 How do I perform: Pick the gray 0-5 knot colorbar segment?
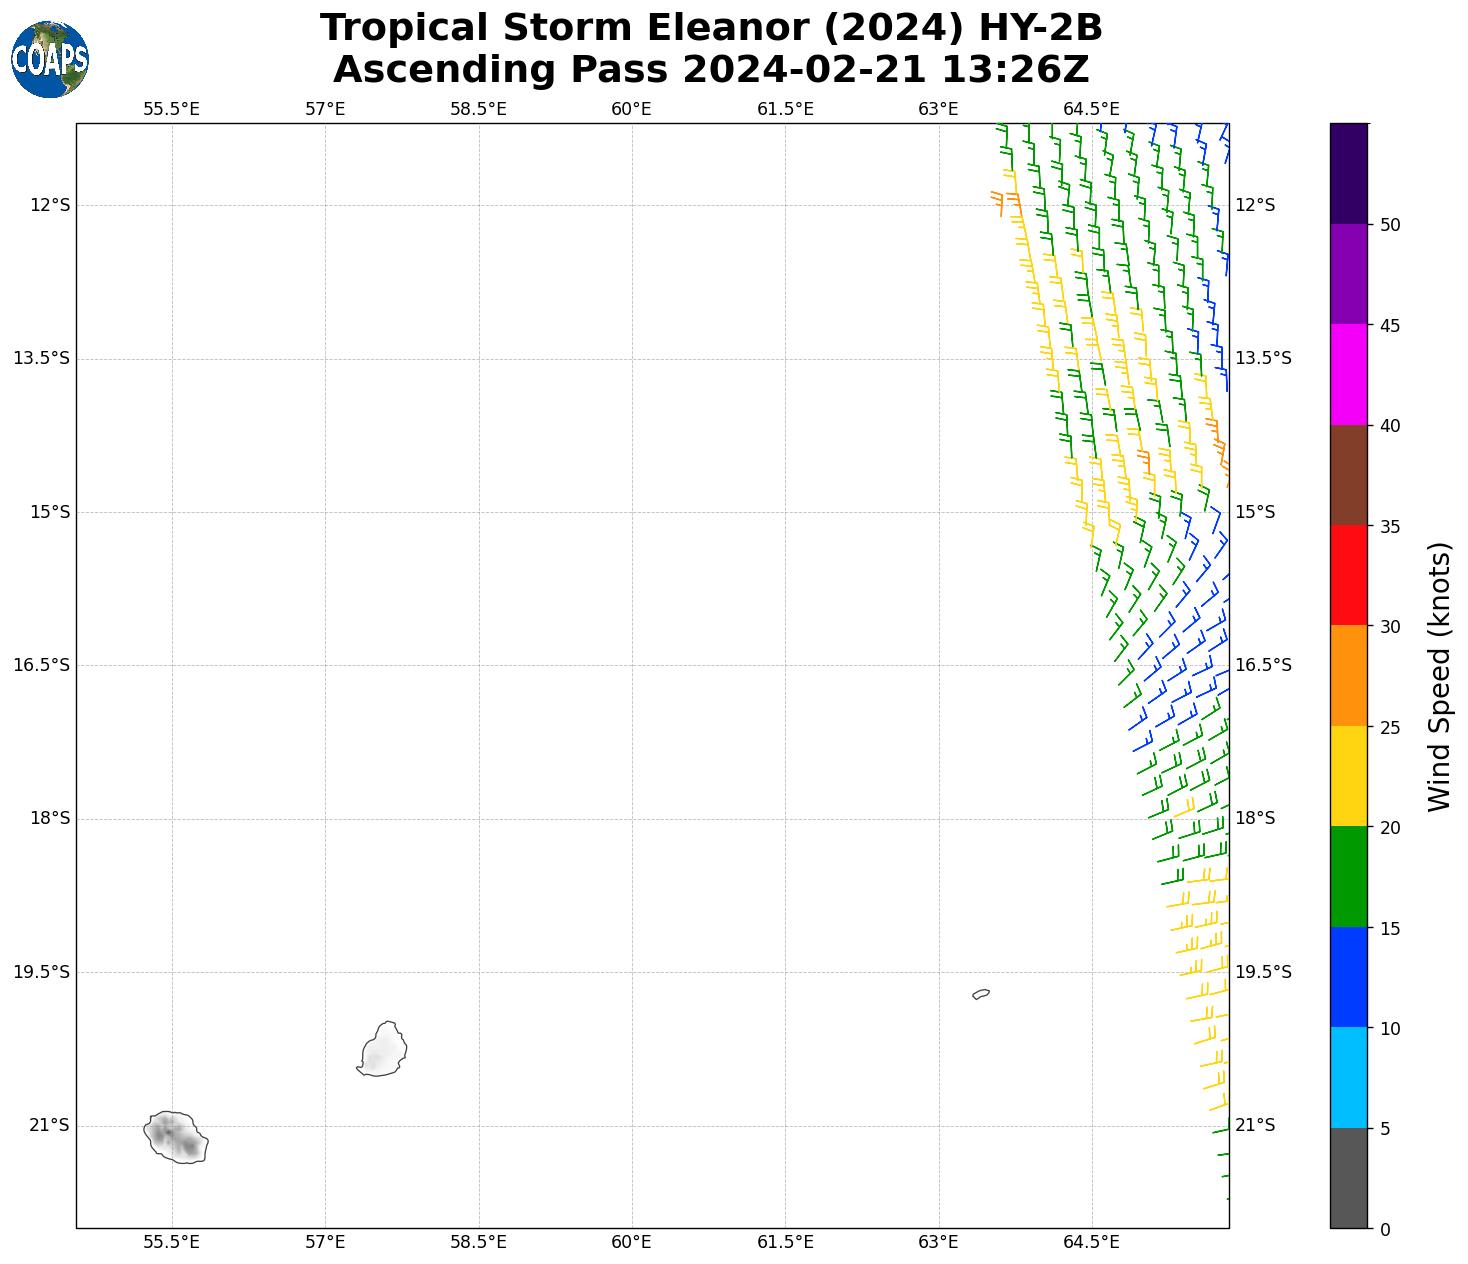pos(1349,1178)
